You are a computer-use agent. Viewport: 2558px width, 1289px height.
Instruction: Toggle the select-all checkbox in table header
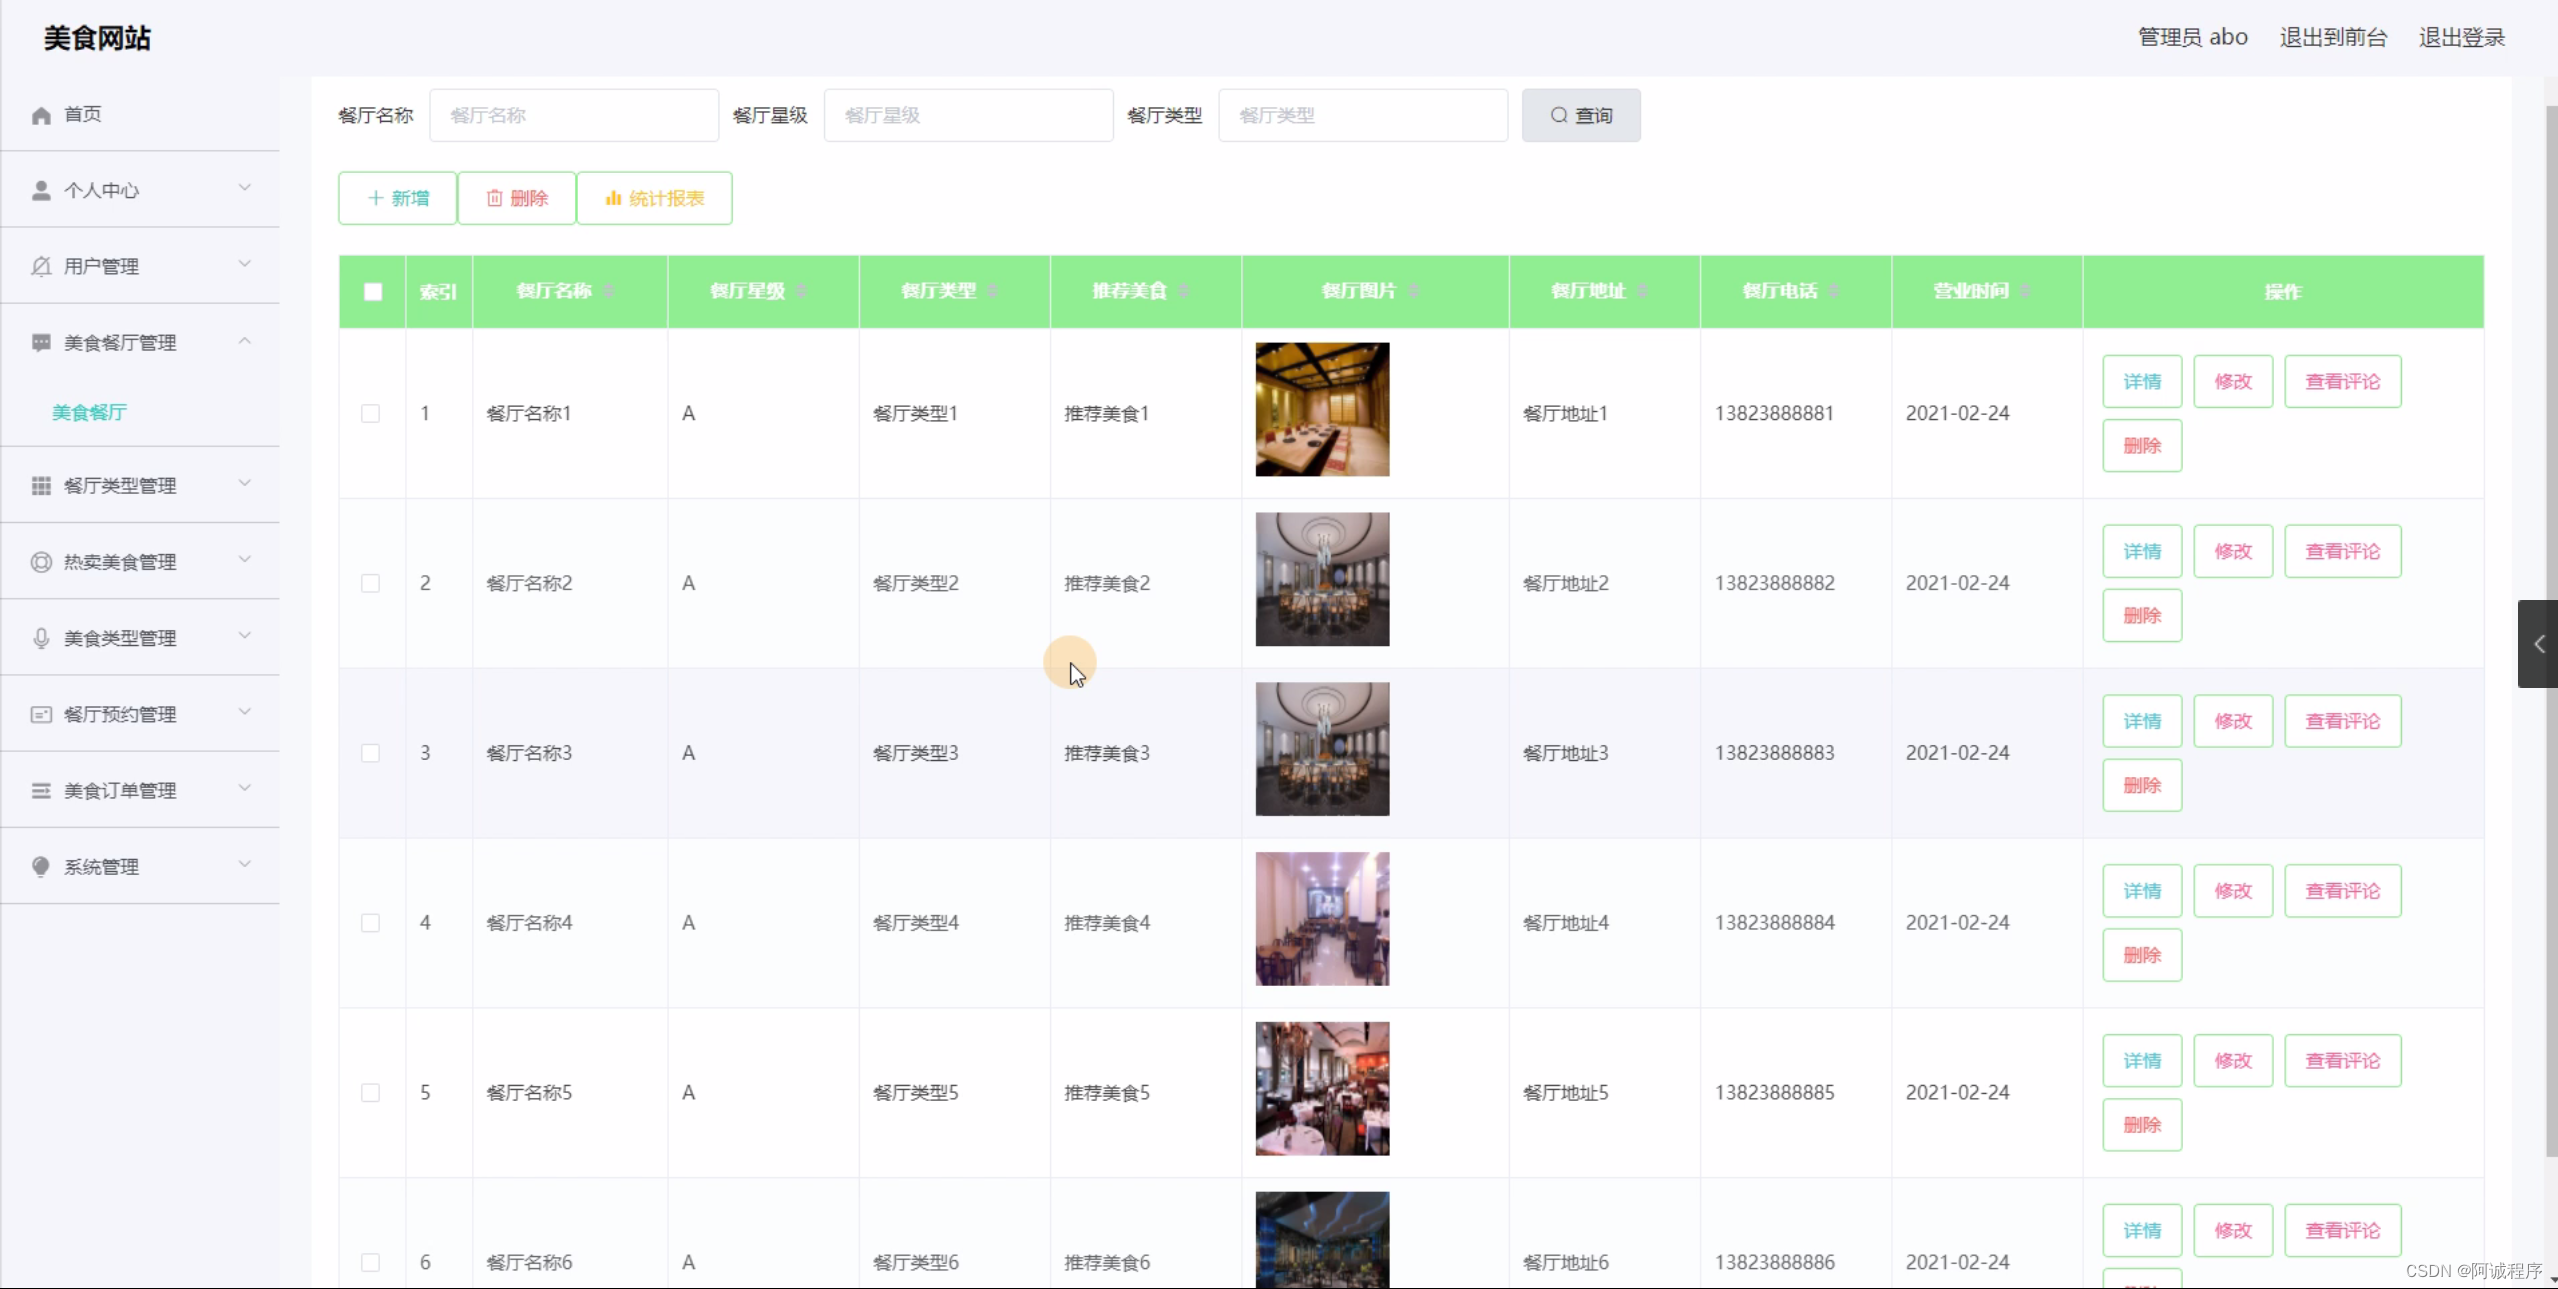[373, 292]
